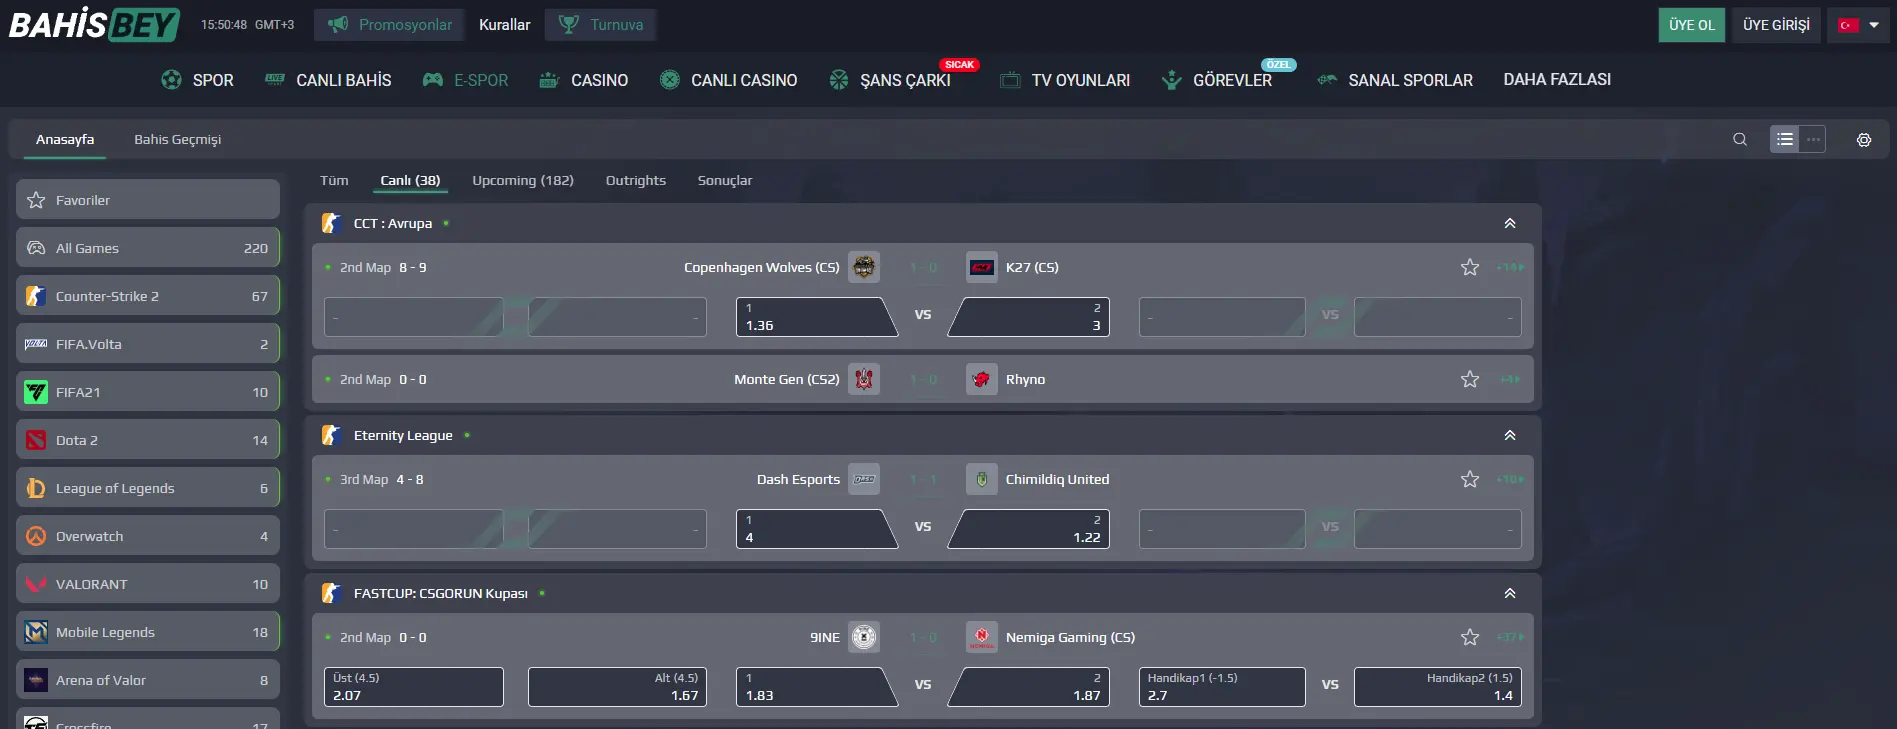Image resolution: width=1897 pixels, height=729 pixels.
Task: Filter by Counter-Strike 2
Action: (148, 296)
